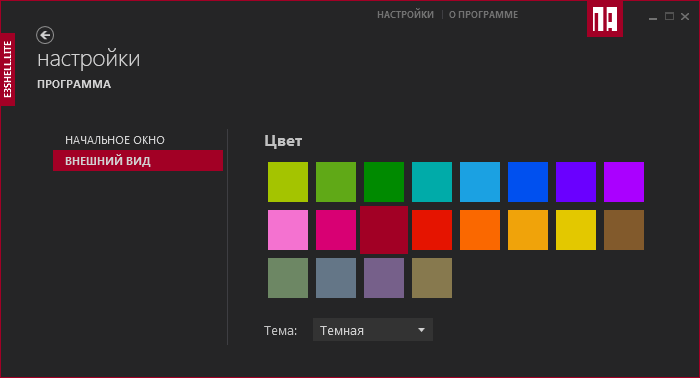Go back with the circled arrow icon
The image size is (700, 378).
click(45, 35)
